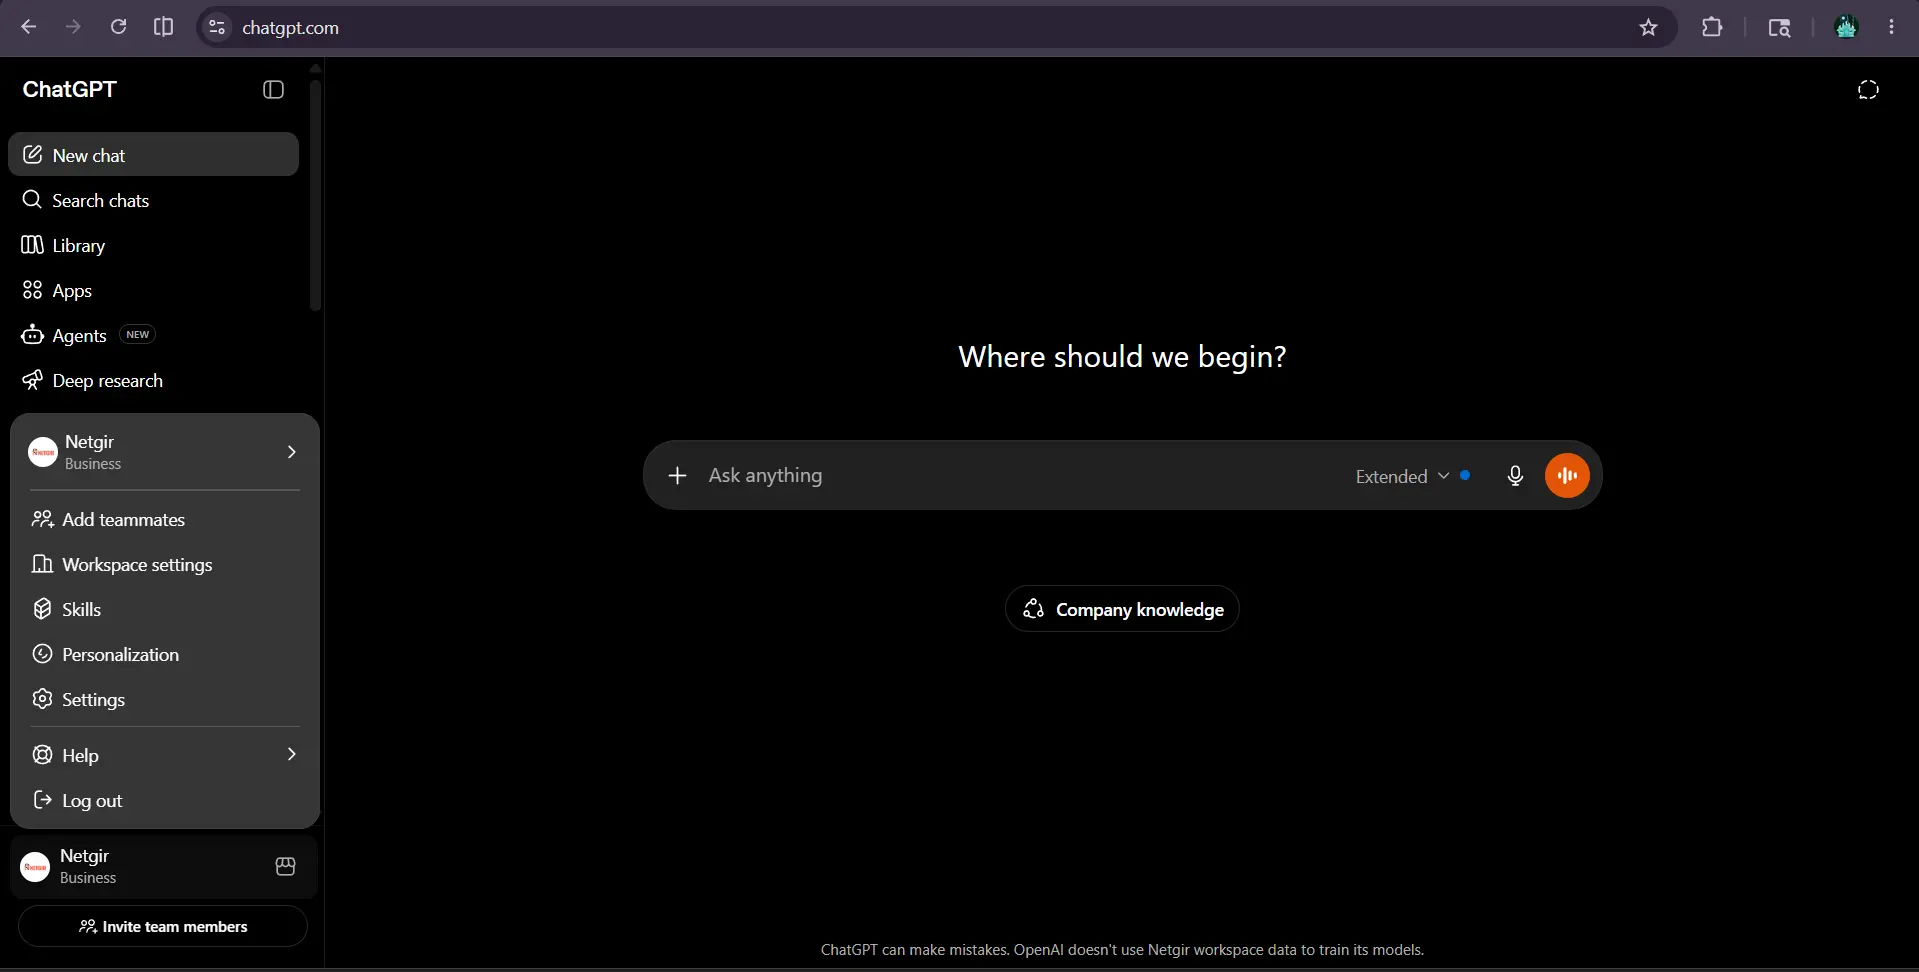Open the Apps section
Viewport: 1919px width, 972px height.
[154, 290]
